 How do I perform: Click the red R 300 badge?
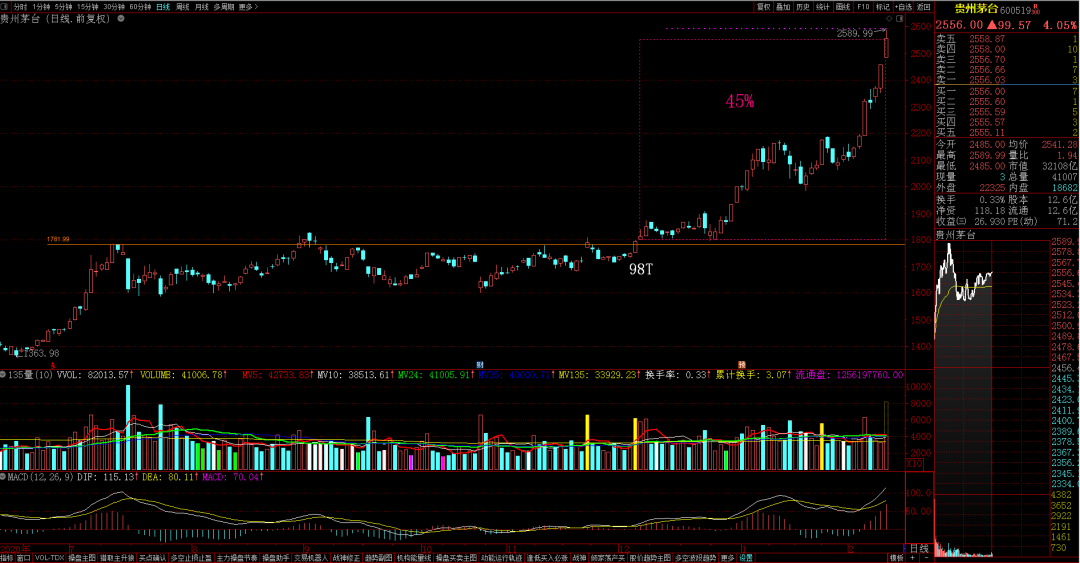1035,9
